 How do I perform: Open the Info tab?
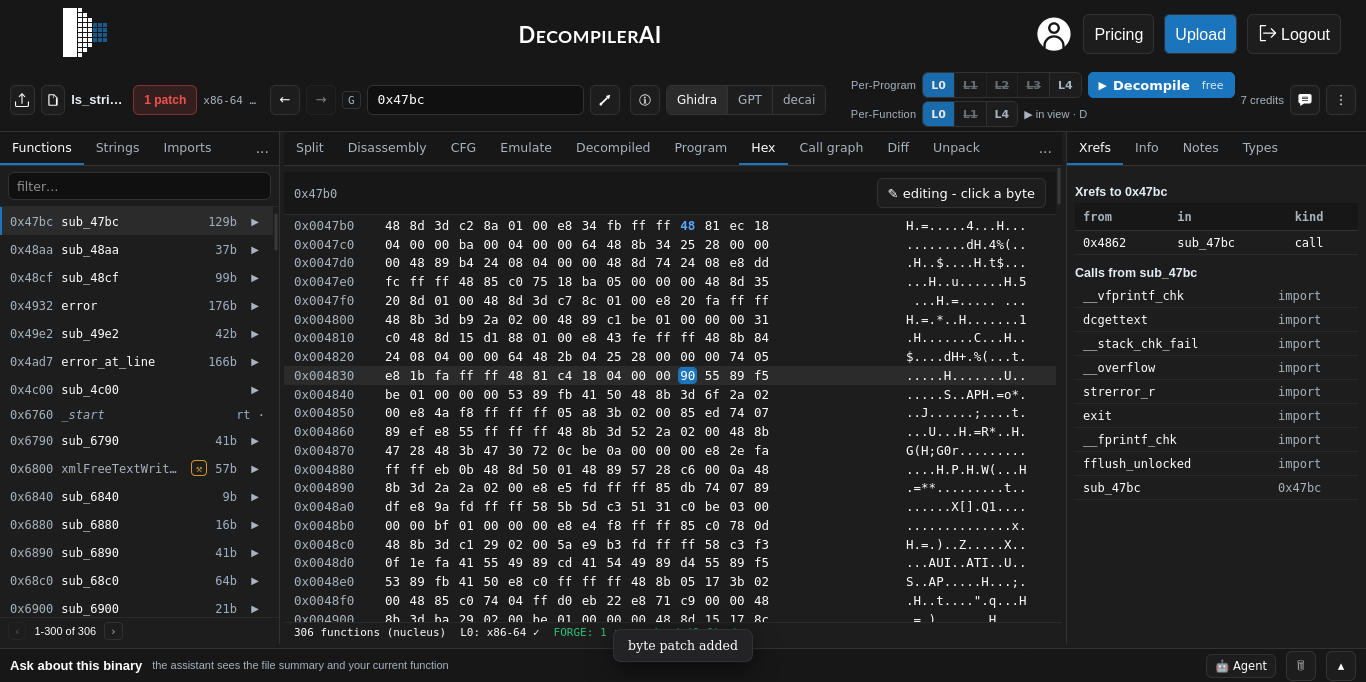point(1146,148)
